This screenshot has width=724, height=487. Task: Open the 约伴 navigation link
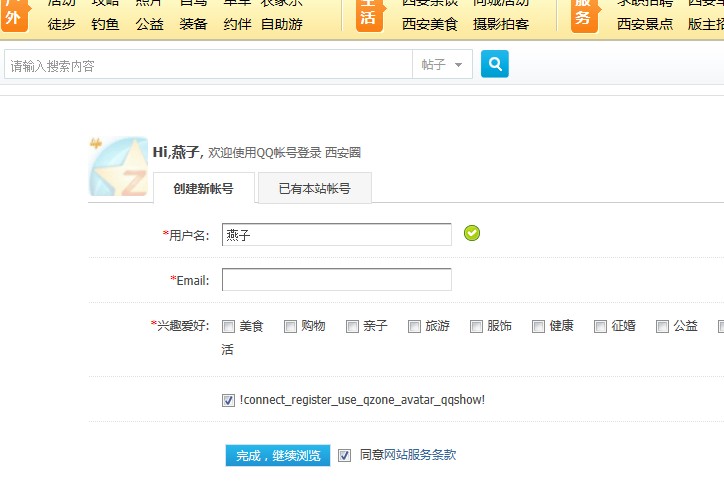237,24
